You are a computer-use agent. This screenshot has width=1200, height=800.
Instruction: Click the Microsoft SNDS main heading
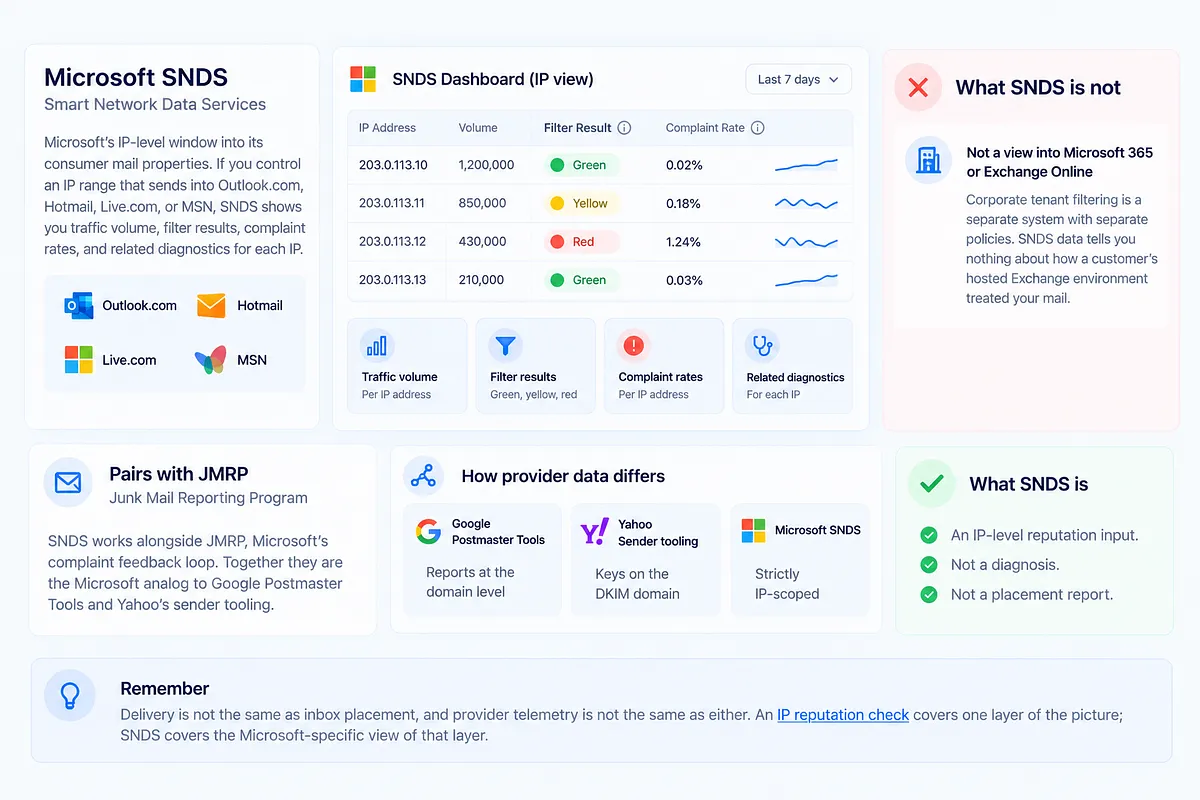[136, 77]
